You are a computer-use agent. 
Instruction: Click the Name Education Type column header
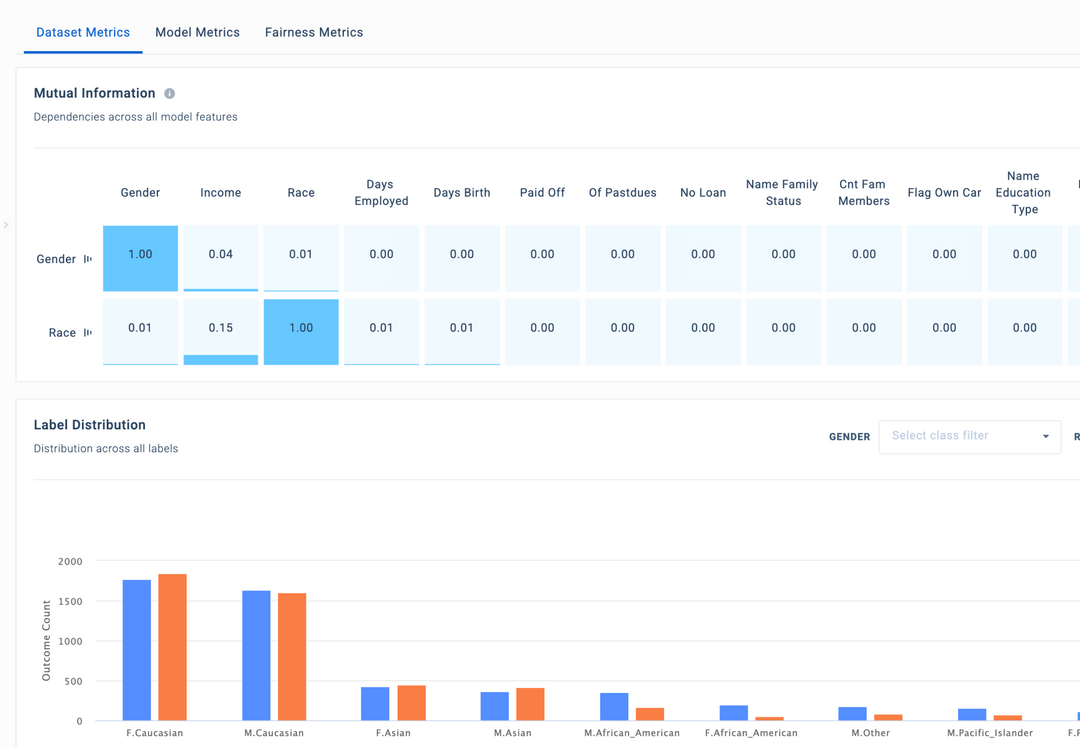[1023, 192]
